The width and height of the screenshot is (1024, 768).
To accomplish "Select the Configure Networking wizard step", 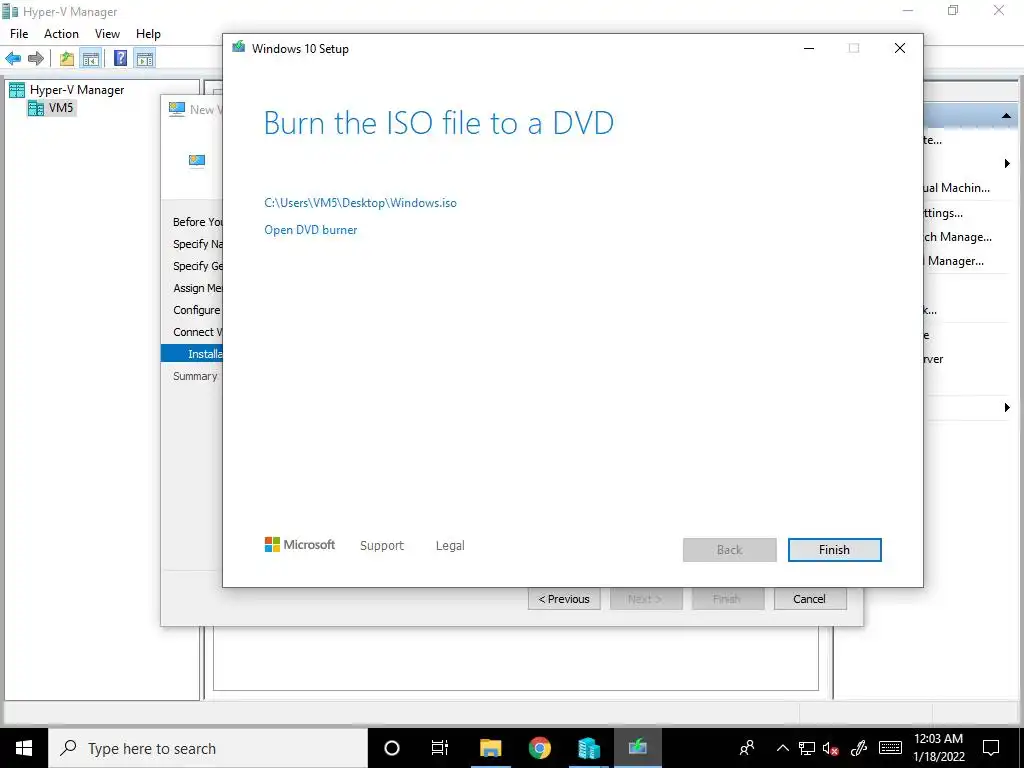I will tap(197, 310).
